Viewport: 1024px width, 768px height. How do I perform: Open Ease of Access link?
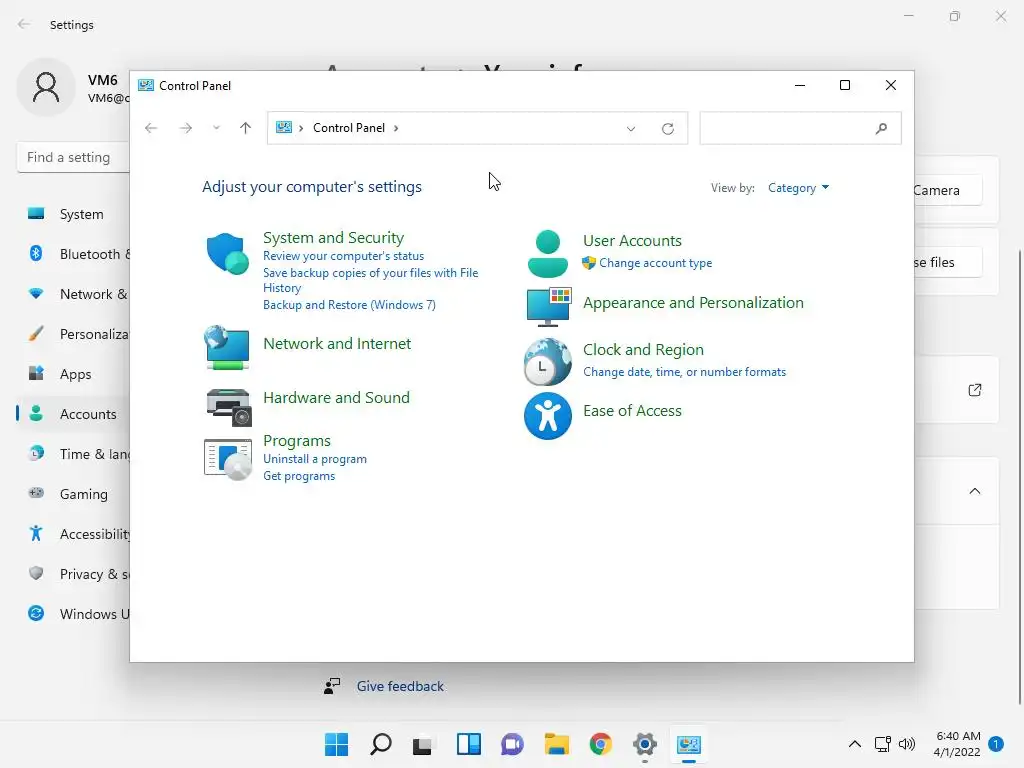pos(632,411)
